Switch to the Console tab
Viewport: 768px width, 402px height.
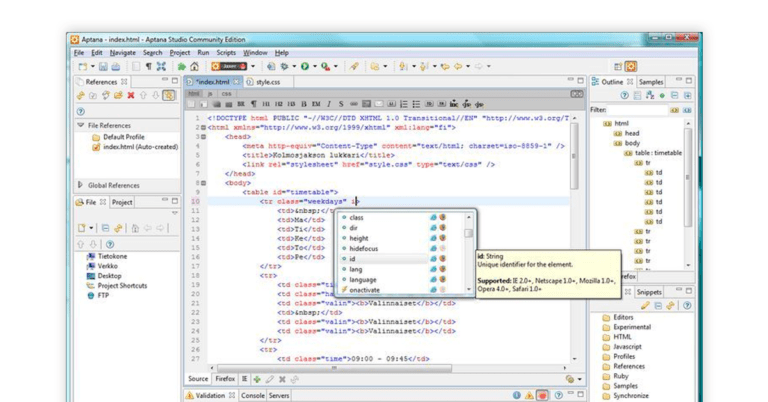[253, 396]
